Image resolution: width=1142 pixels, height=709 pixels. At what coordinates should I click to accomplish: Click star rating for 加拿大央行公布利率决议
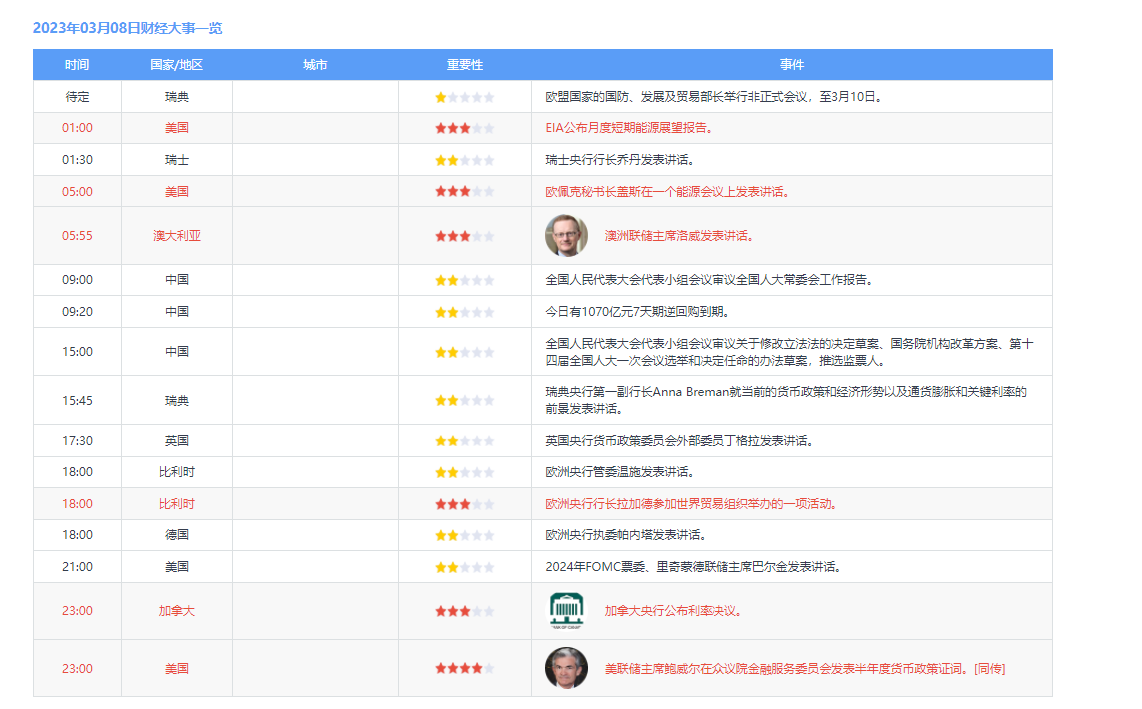pos(465,611)
